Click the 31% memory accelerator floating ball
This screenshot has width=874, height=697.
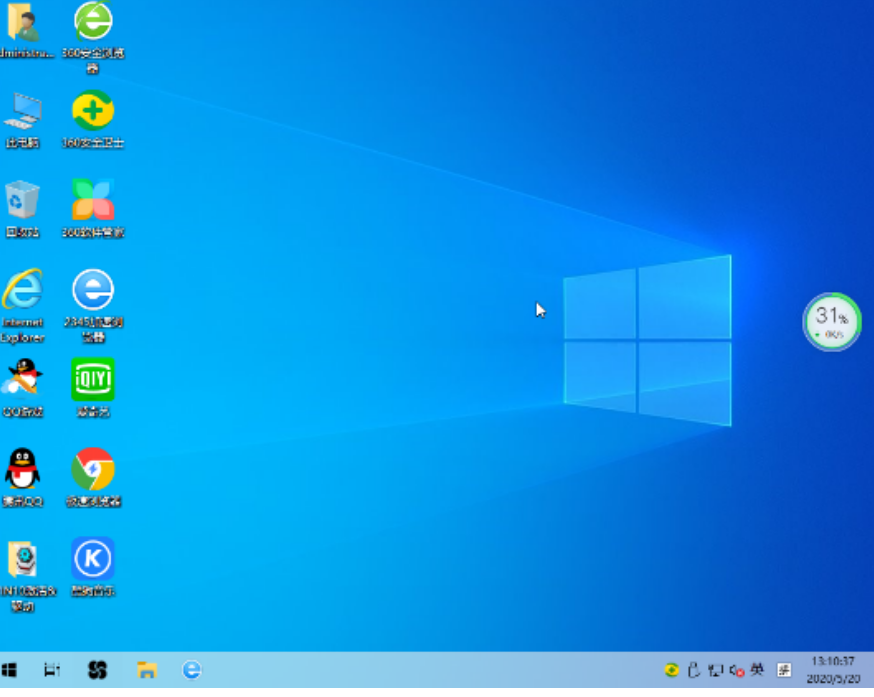tap(831, 321)
